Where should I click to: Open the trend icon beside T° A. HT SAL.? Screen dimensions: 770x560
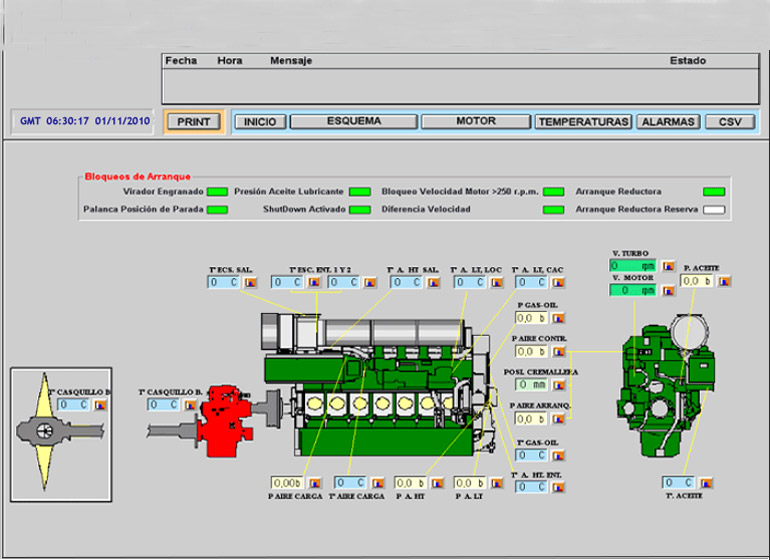point(434,283)
